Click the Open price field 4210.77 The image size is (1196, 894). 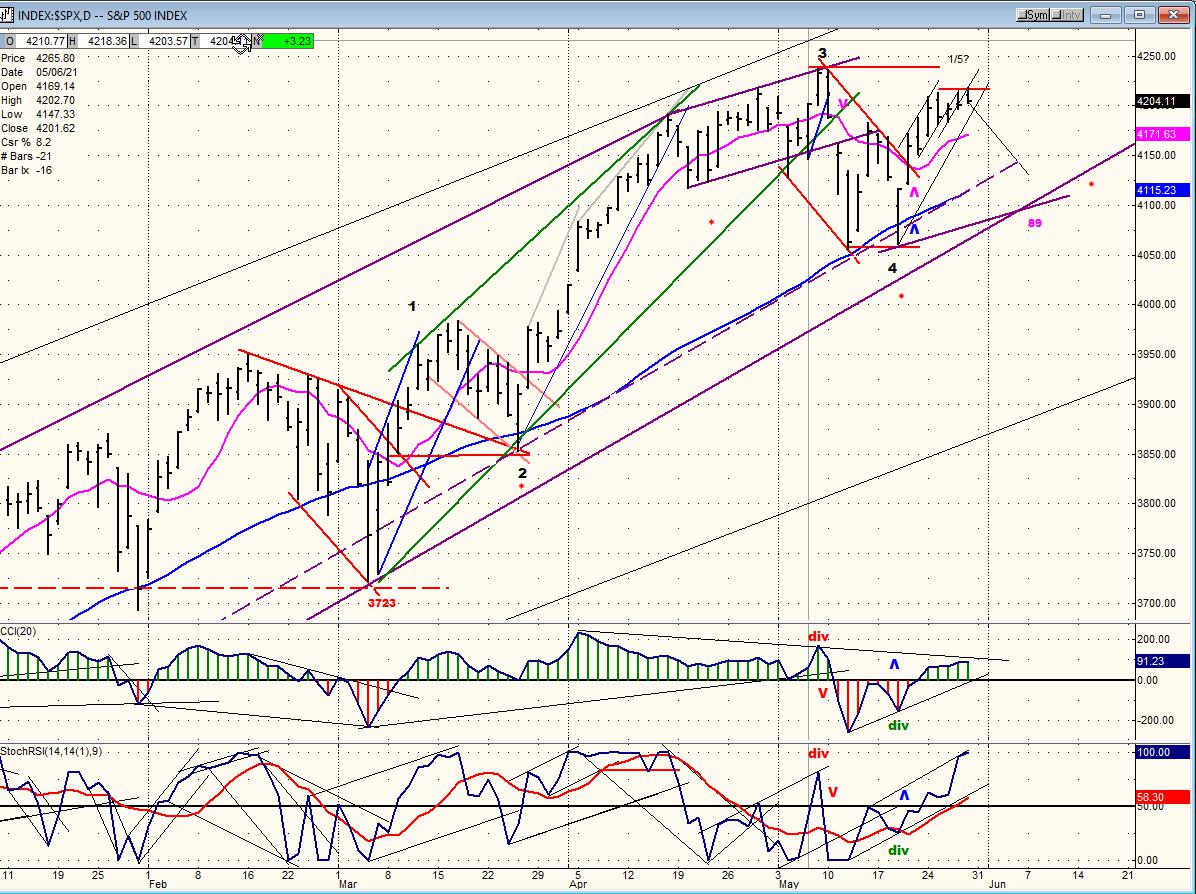(40, 41)
